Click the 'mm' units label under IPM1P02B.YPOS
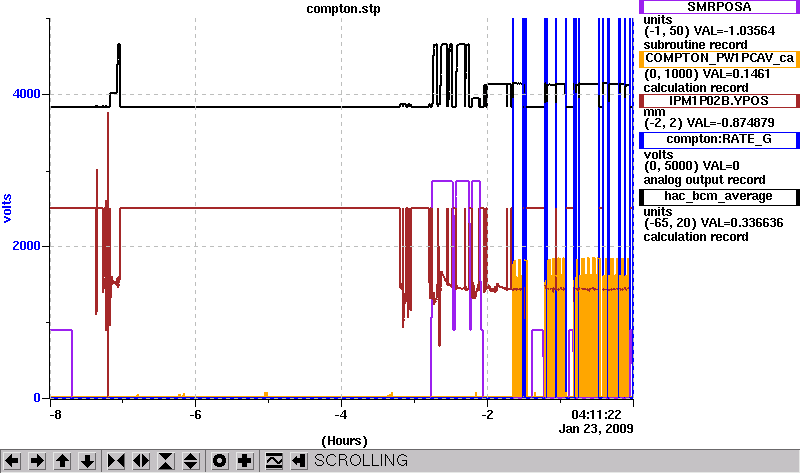The width and height of the screenshot is (800, 473). (x=654, y=112)
